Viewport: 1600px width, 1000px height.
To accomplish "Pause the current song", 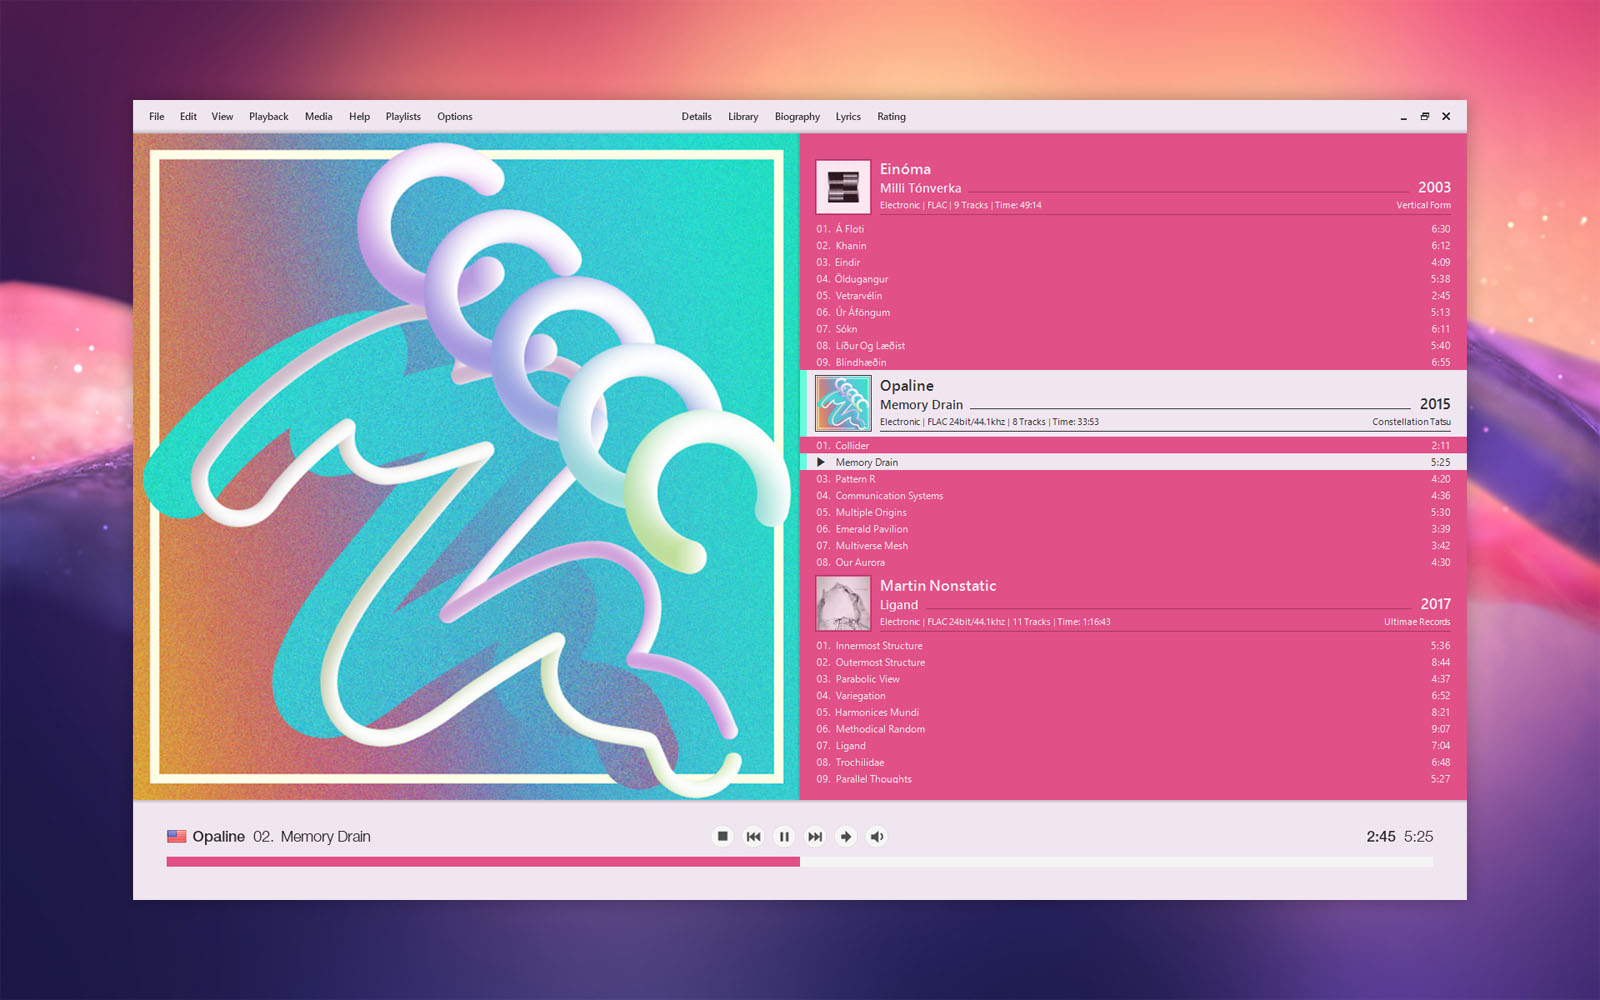I will [784, 836].
